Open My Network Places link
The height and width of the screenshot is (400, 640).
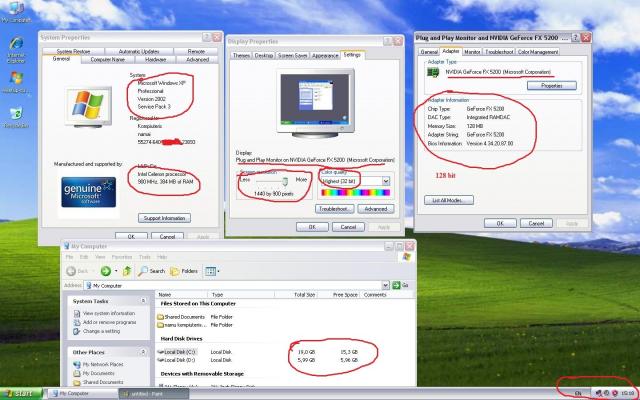tap(98, 364)
